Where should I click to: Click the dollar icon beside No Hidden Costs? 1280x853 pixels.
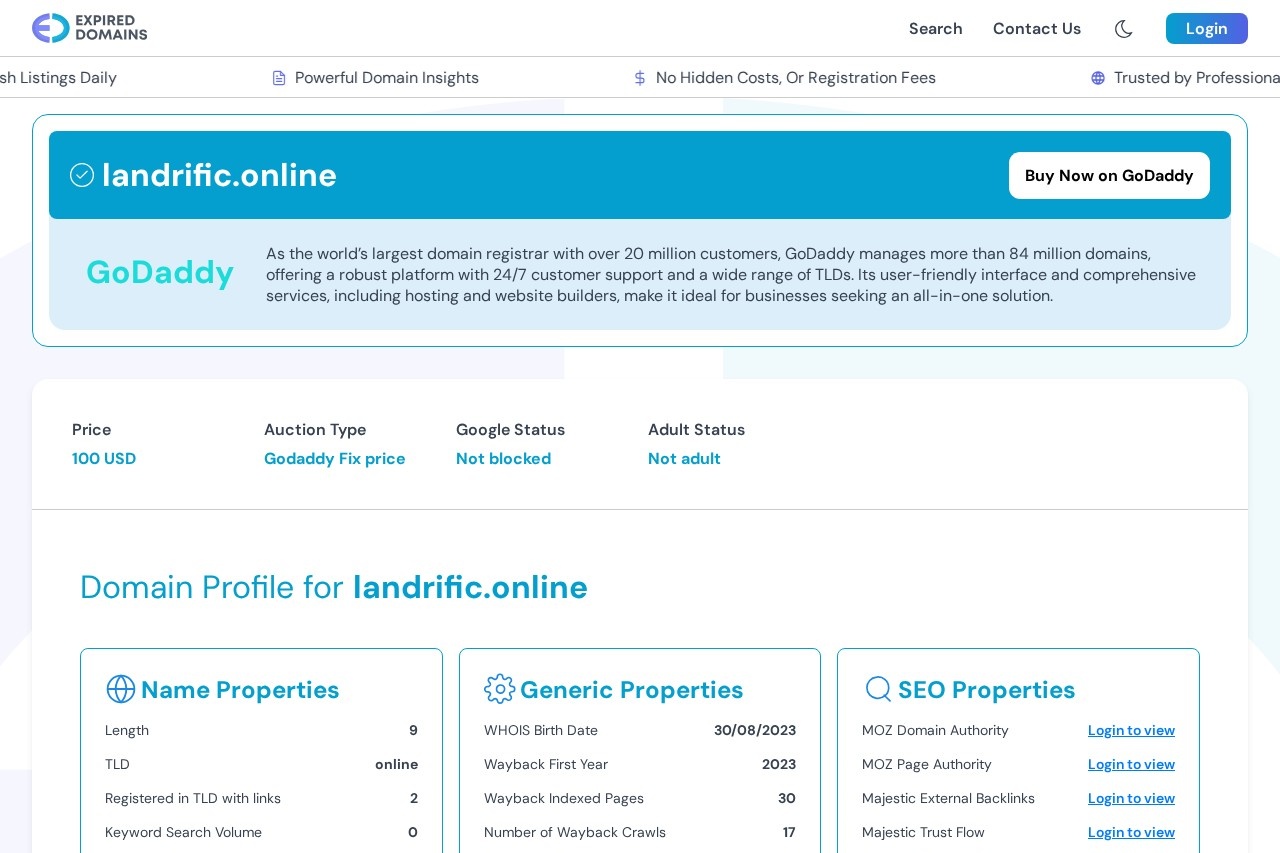coord(640,78)
